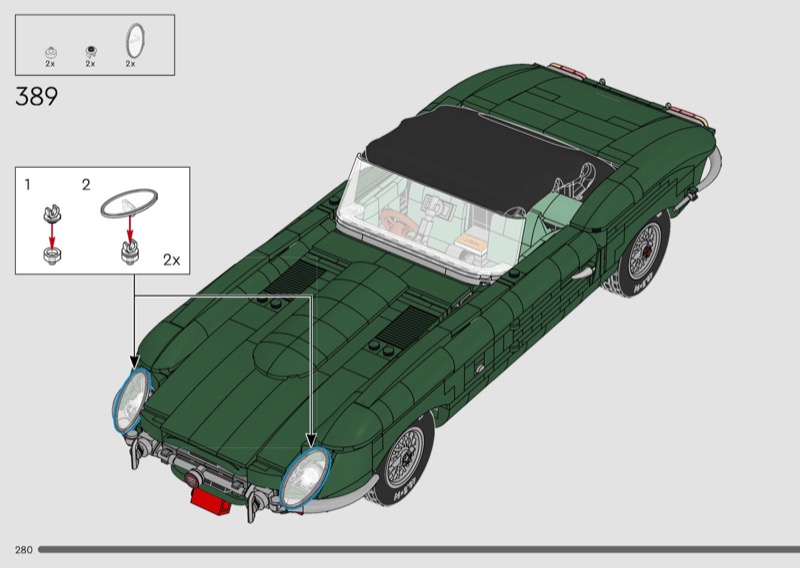This screenshot has width=800, height=568.
Task: Click the 2x count under the black stud part
Action: (x=90, y=64)
